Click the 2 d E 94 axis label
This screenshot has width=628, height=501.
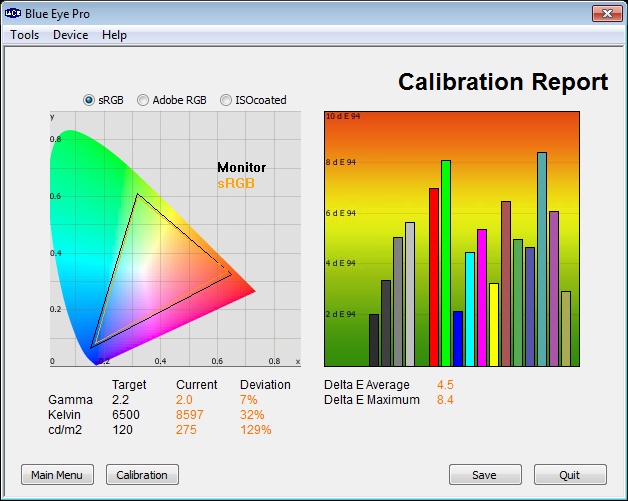(x=340, y=314)
